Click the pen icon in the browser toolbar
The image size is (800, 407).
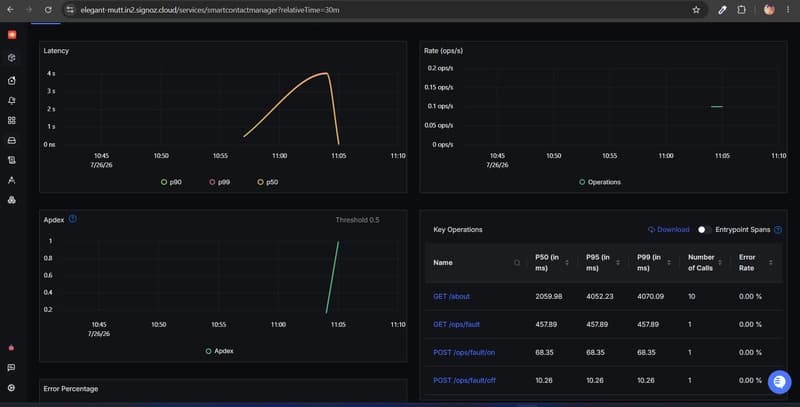point(722,10)
